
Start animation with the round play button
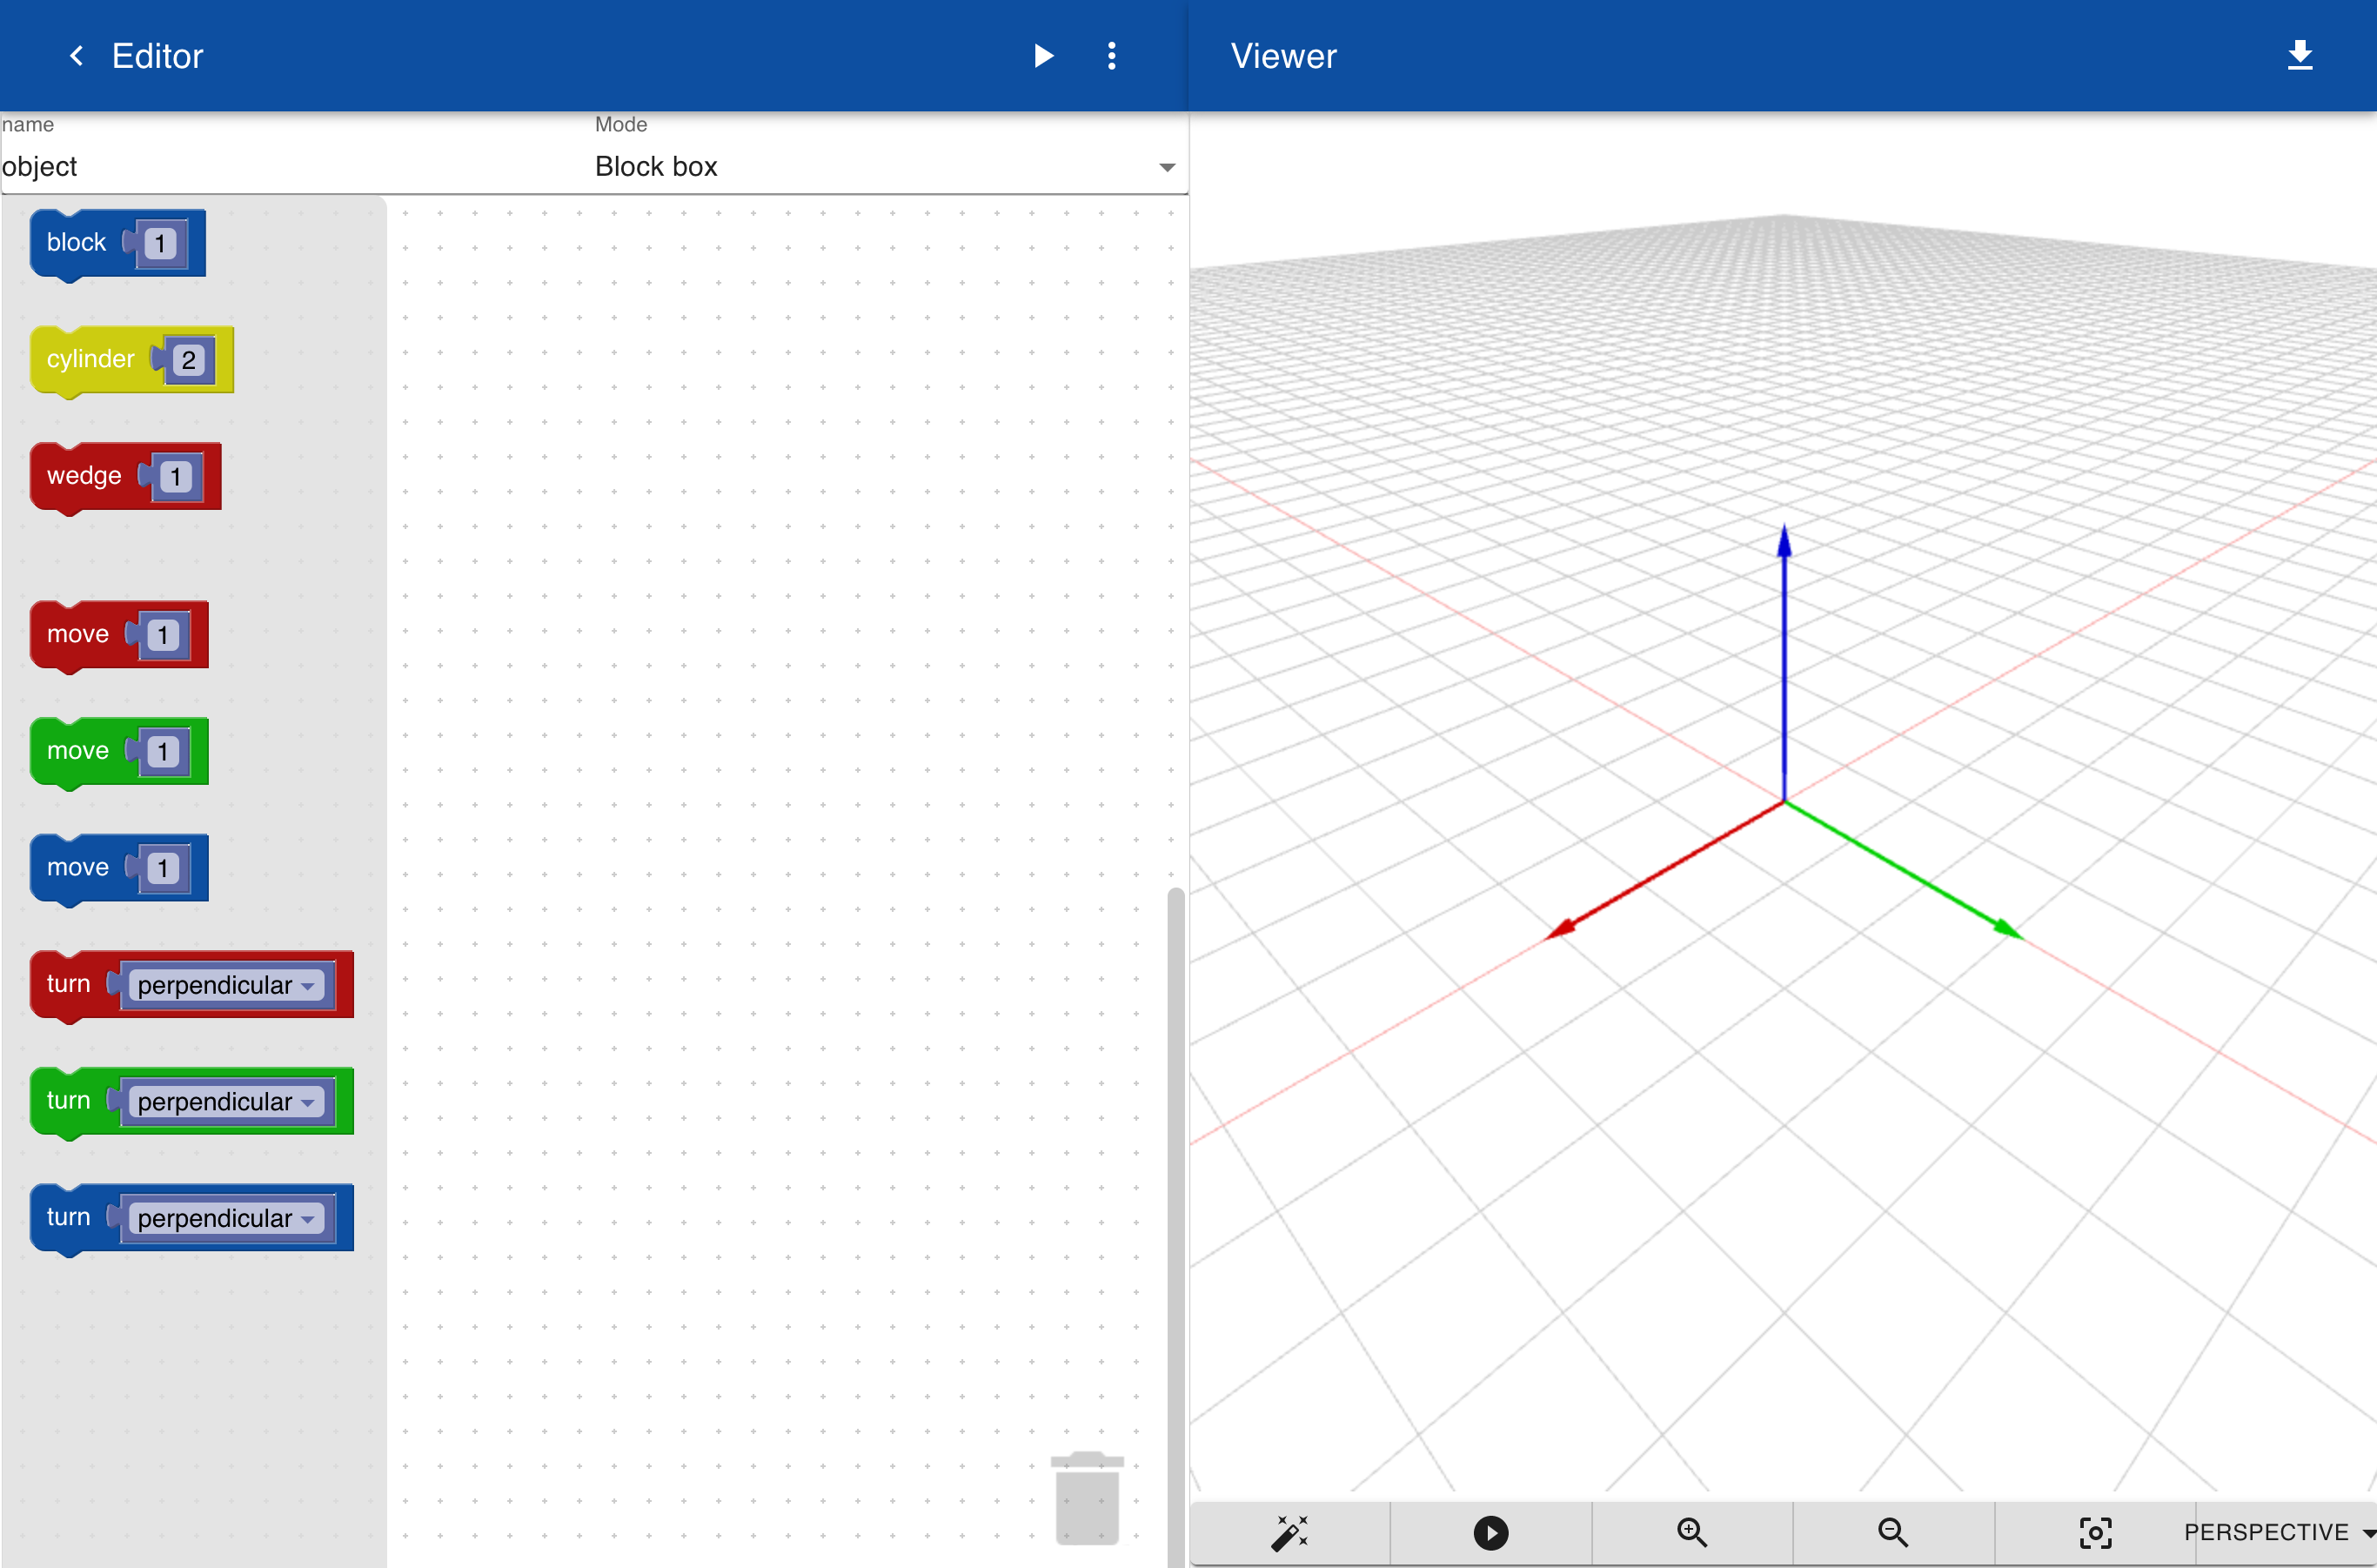tap(1491, 1532)
